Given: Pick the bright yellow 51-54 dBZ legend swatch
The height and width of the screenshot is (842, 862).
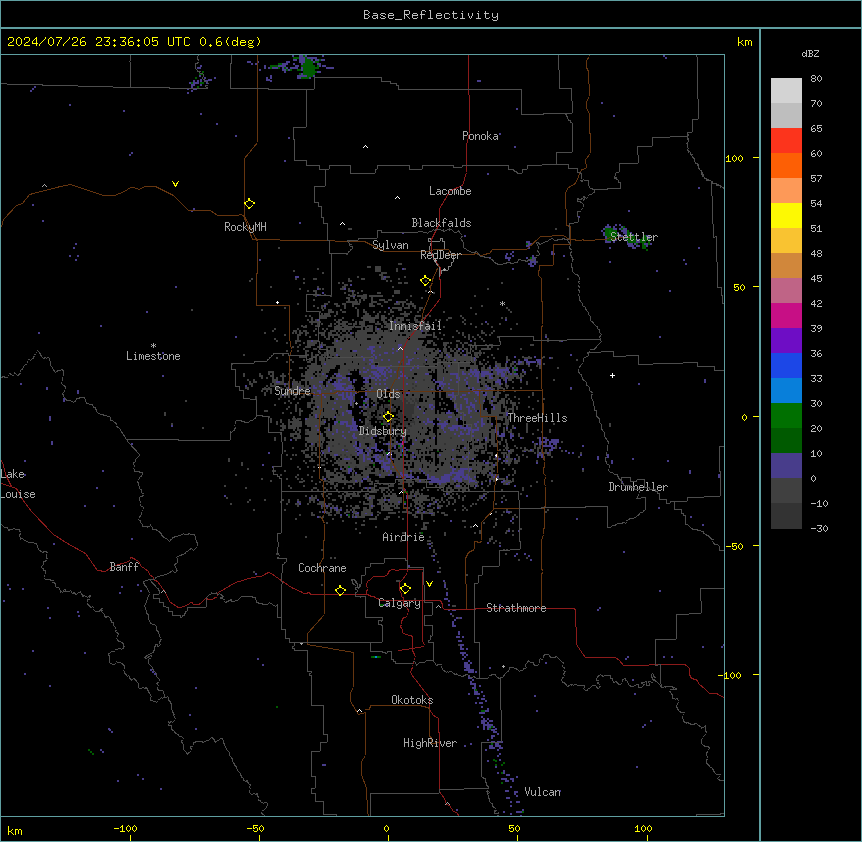Looking at the screenshot, I should coord(786,215).
